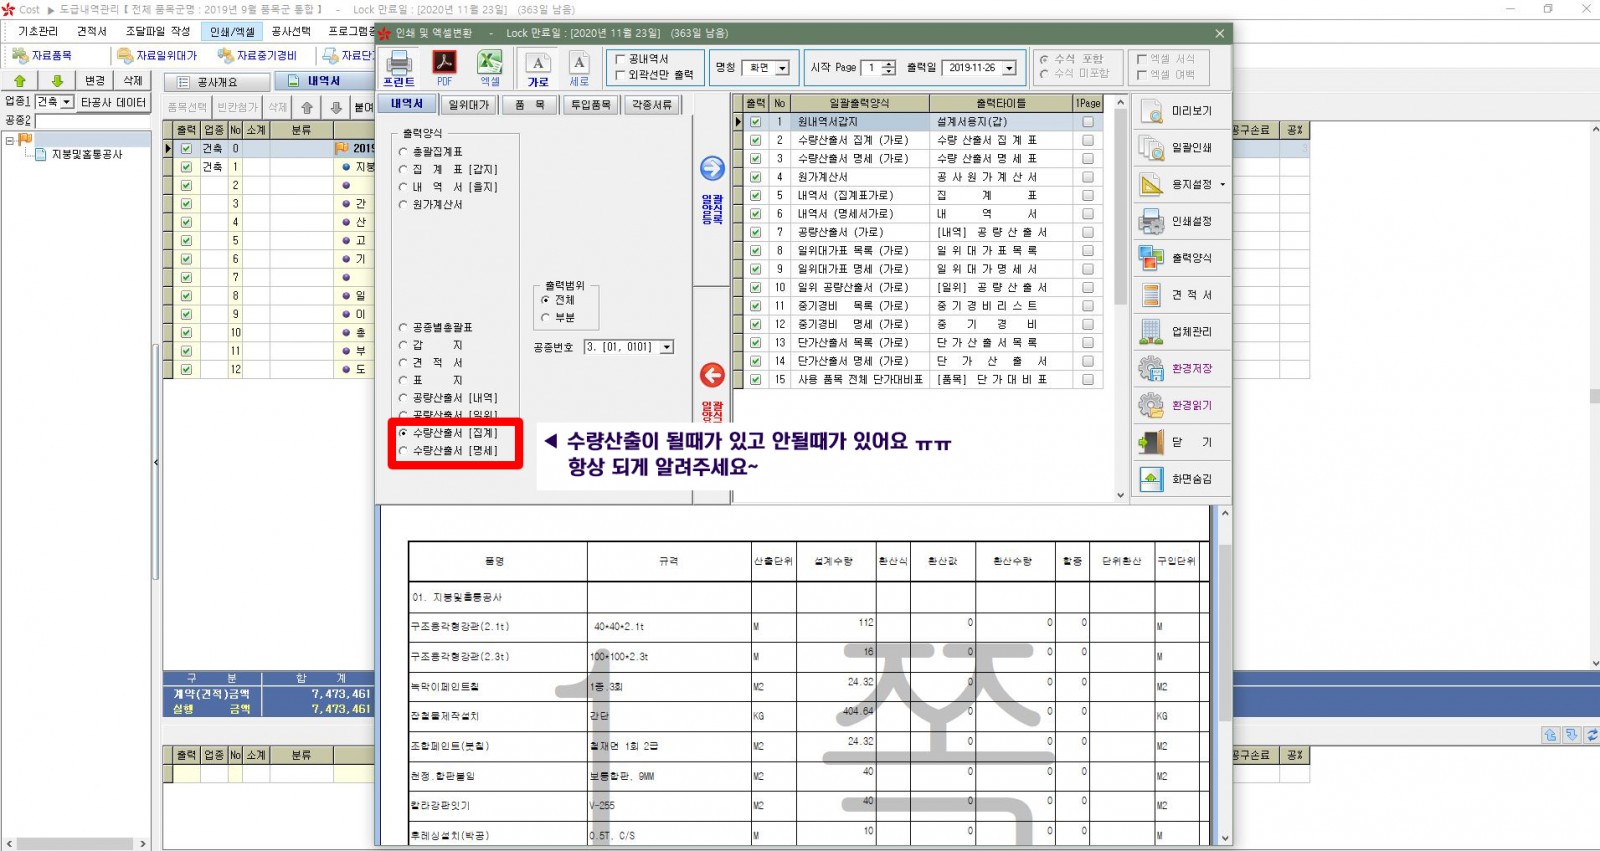Click the 프린트 printer icon

[399, 67]
